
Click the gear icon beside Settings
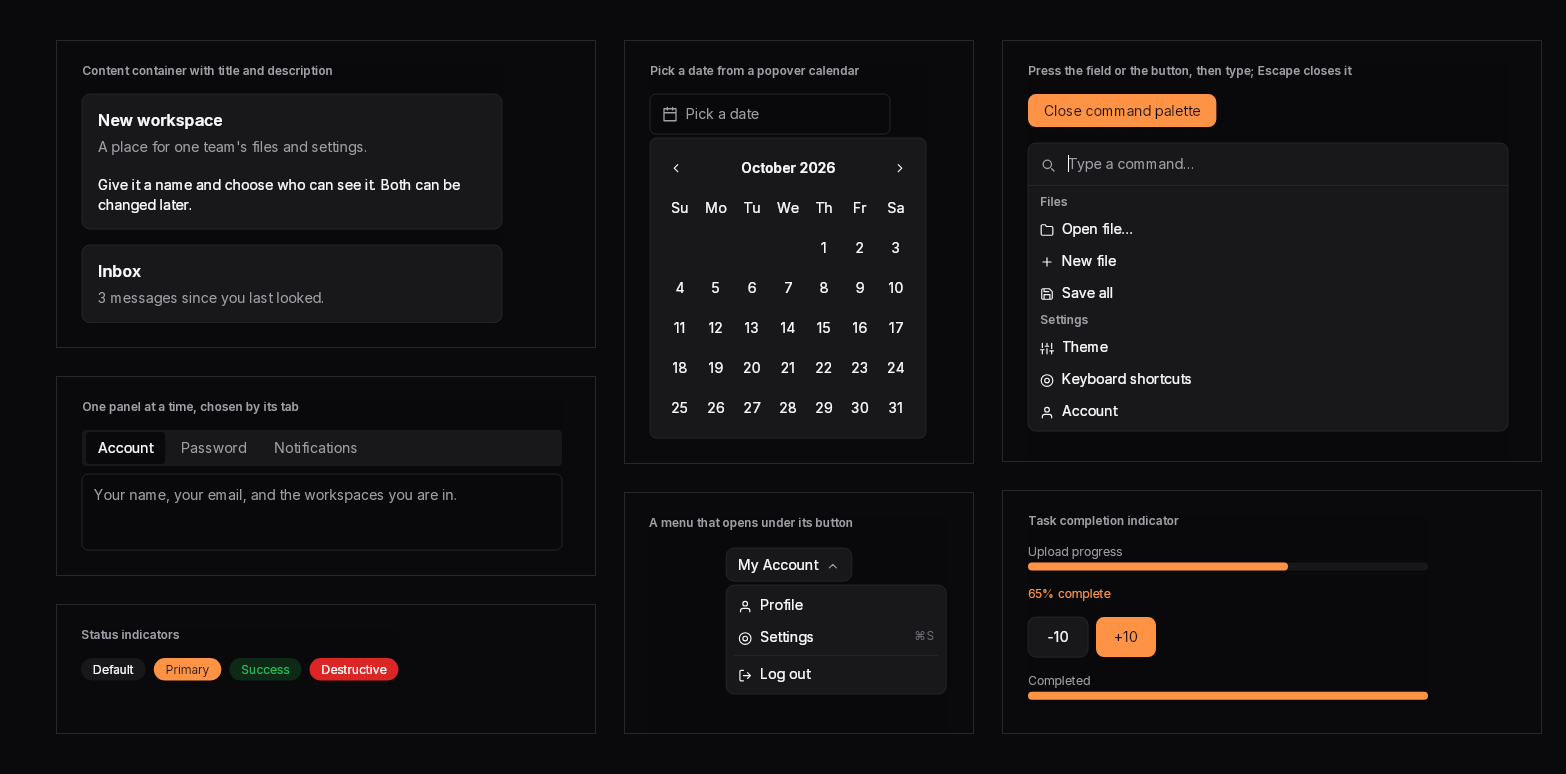point(745,638)
